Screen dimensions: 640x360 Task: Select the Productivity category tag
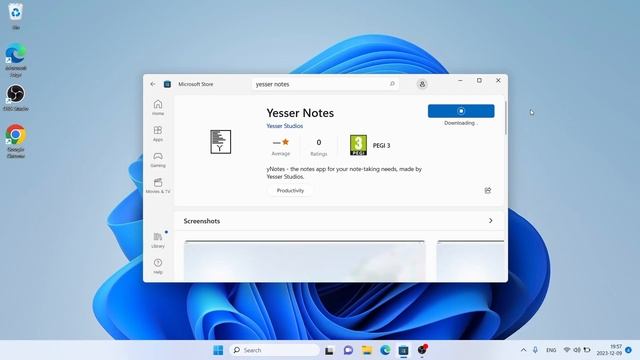click(290, 191)
